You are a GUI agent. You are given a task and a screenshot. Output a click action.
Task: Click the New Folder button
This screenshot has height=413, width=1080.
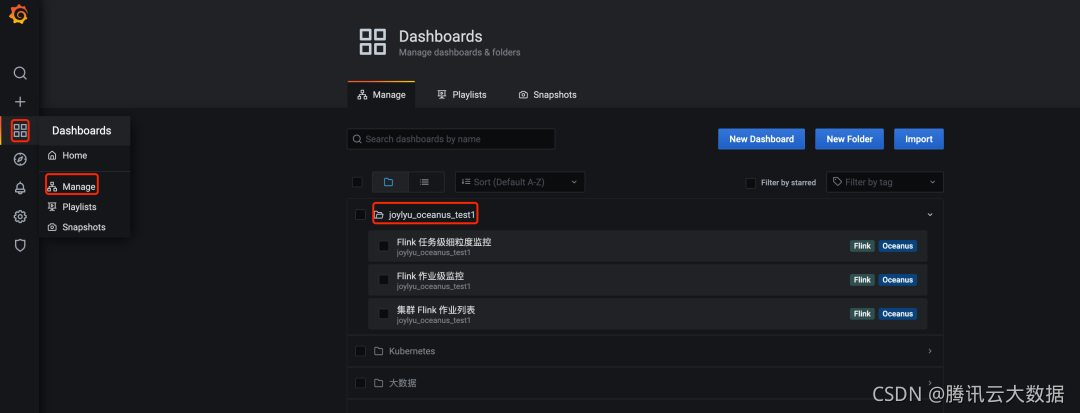849,139
